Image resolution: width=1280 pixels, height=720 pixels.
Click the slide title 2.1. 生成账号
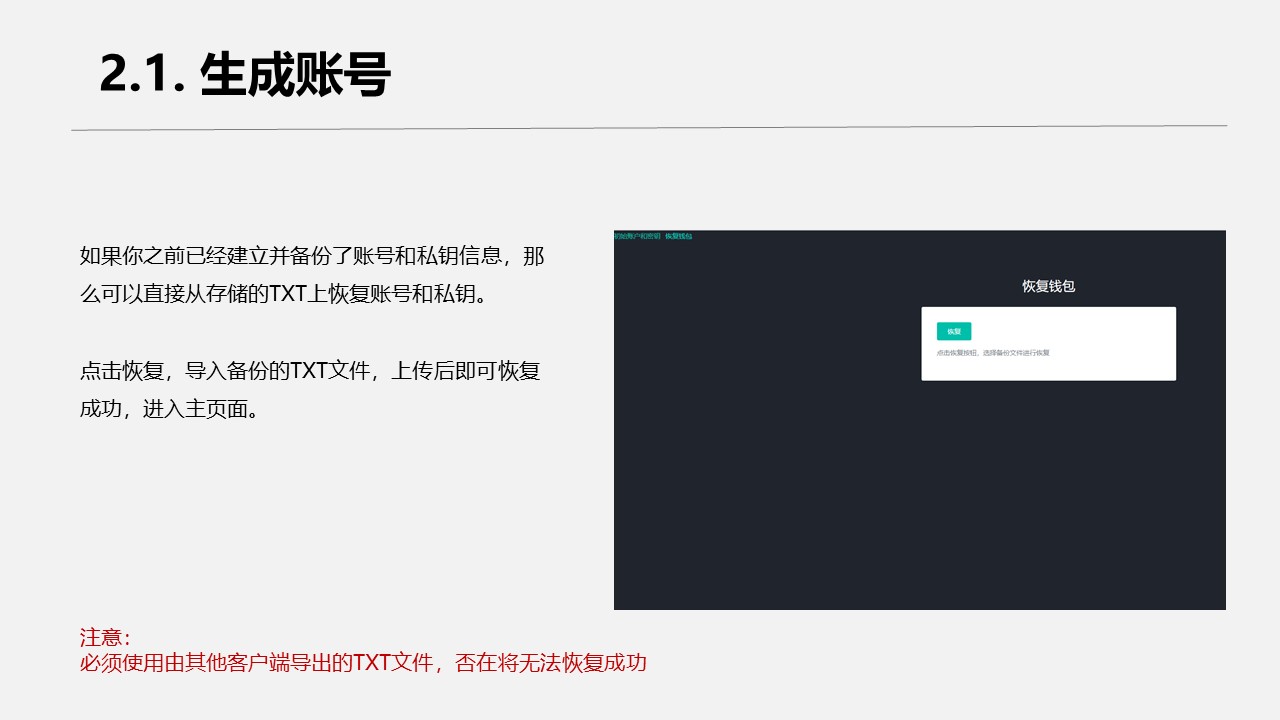[x=245, y=74]
